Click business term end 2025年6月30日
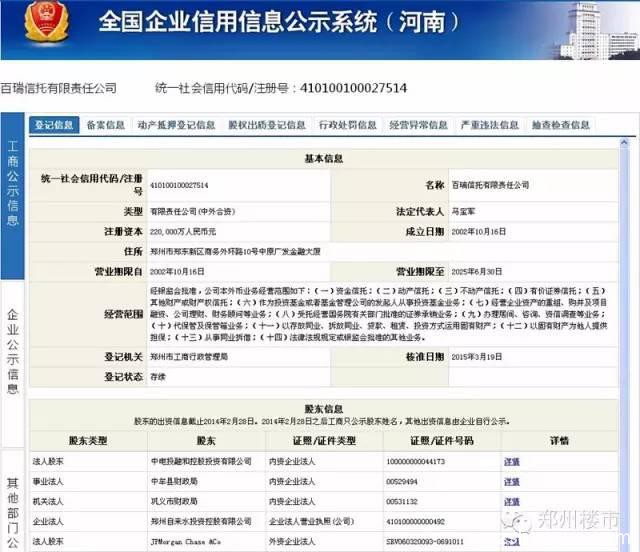Image resolution: width=640 pixels, height=552 pixels. click(477, 272)
